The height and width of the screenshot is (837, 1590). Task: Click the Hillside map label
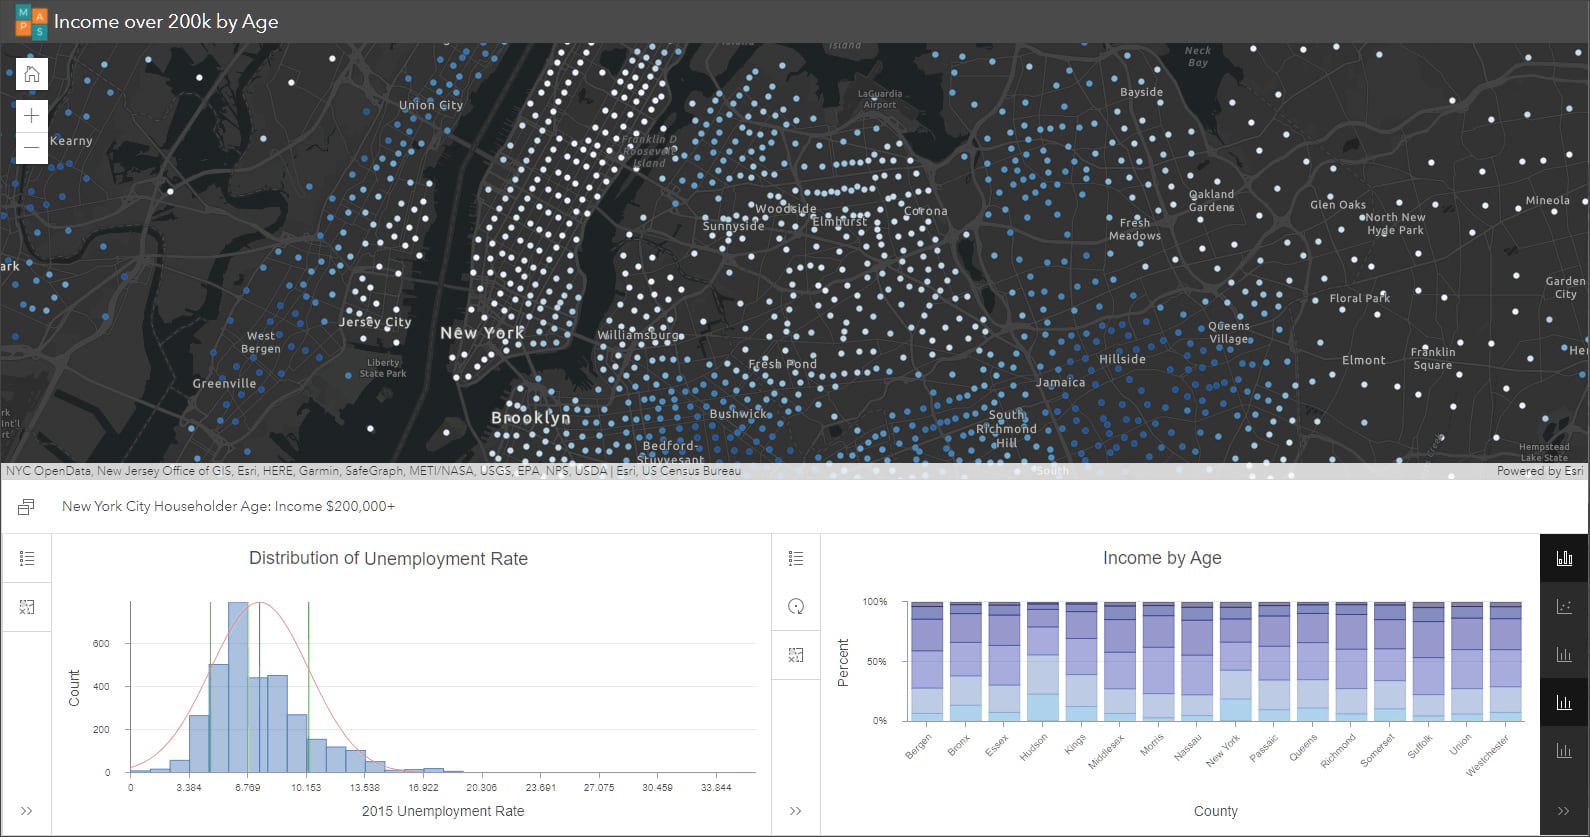[x=1123, y=359]
